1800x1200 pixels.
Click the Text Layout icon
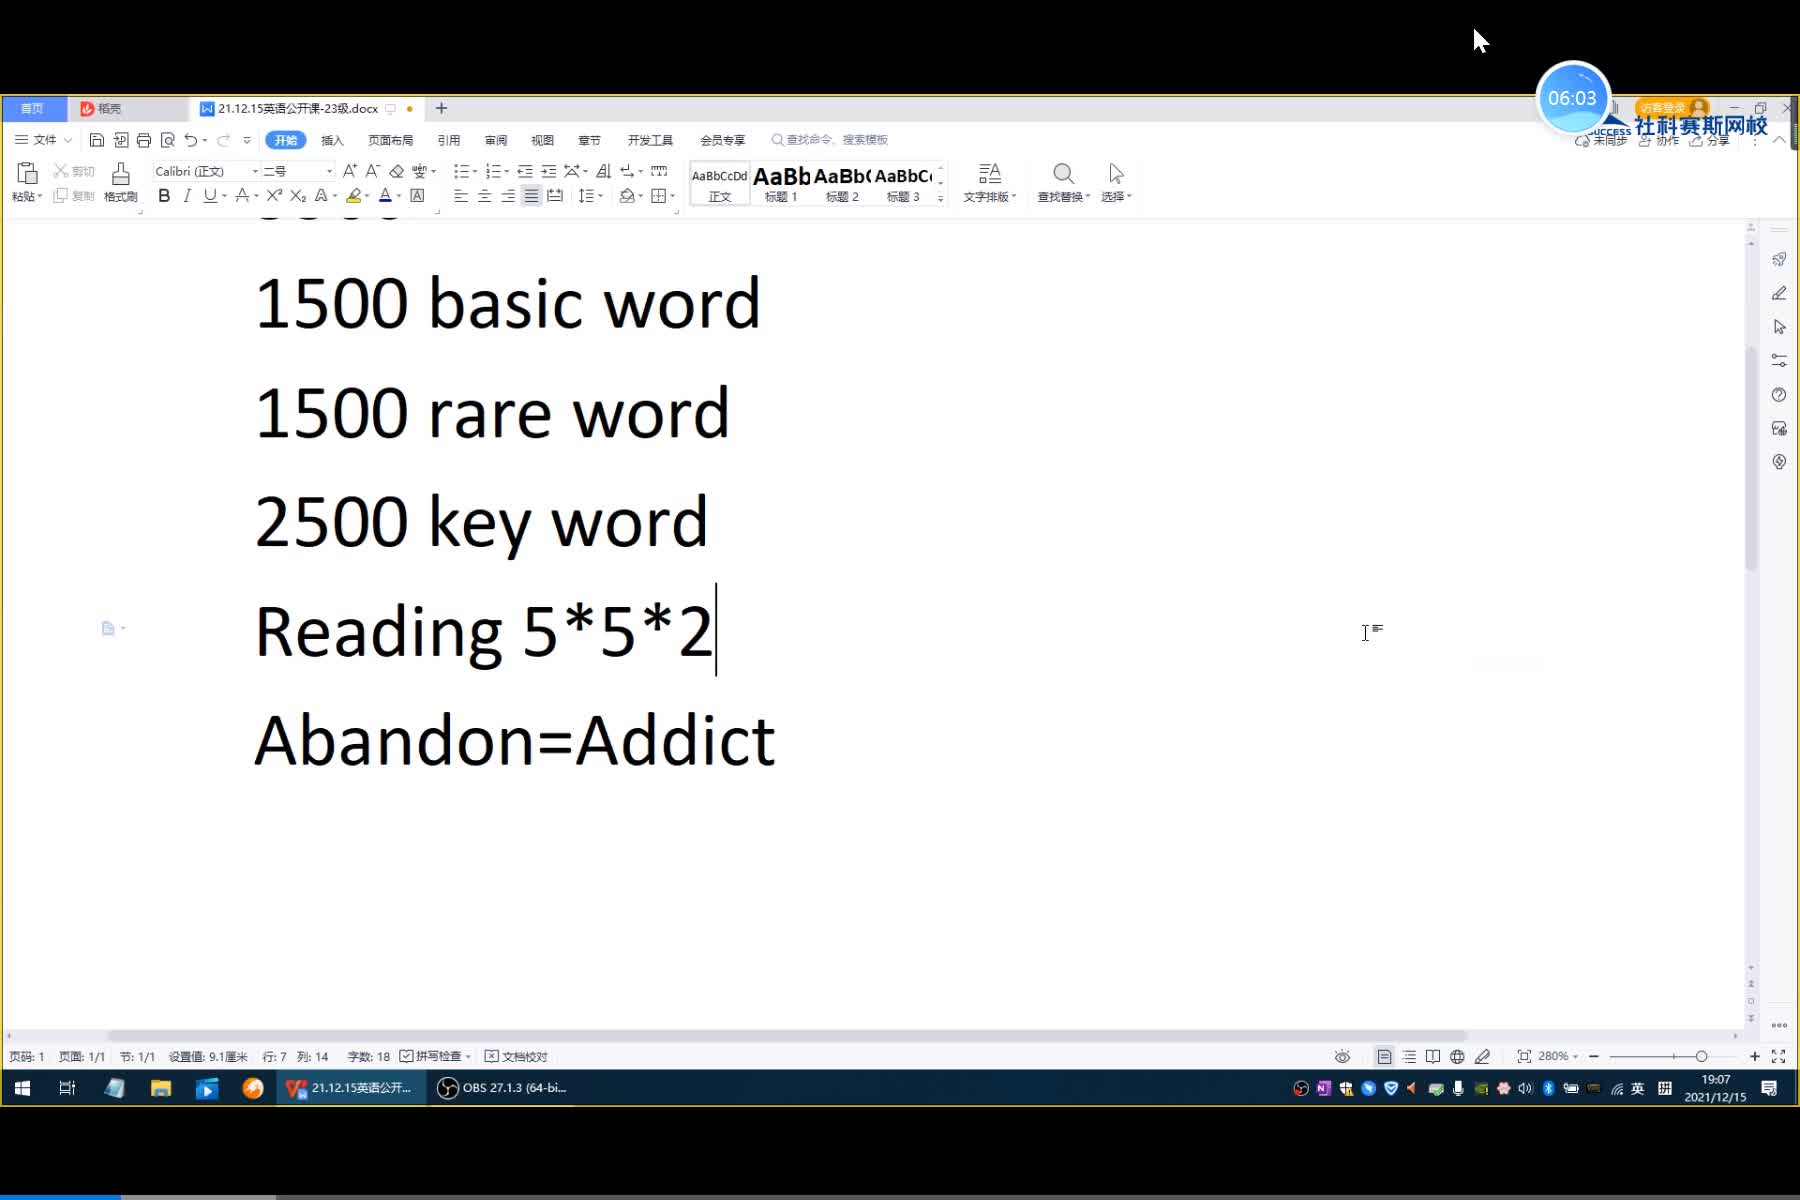(x=989, y=174)
